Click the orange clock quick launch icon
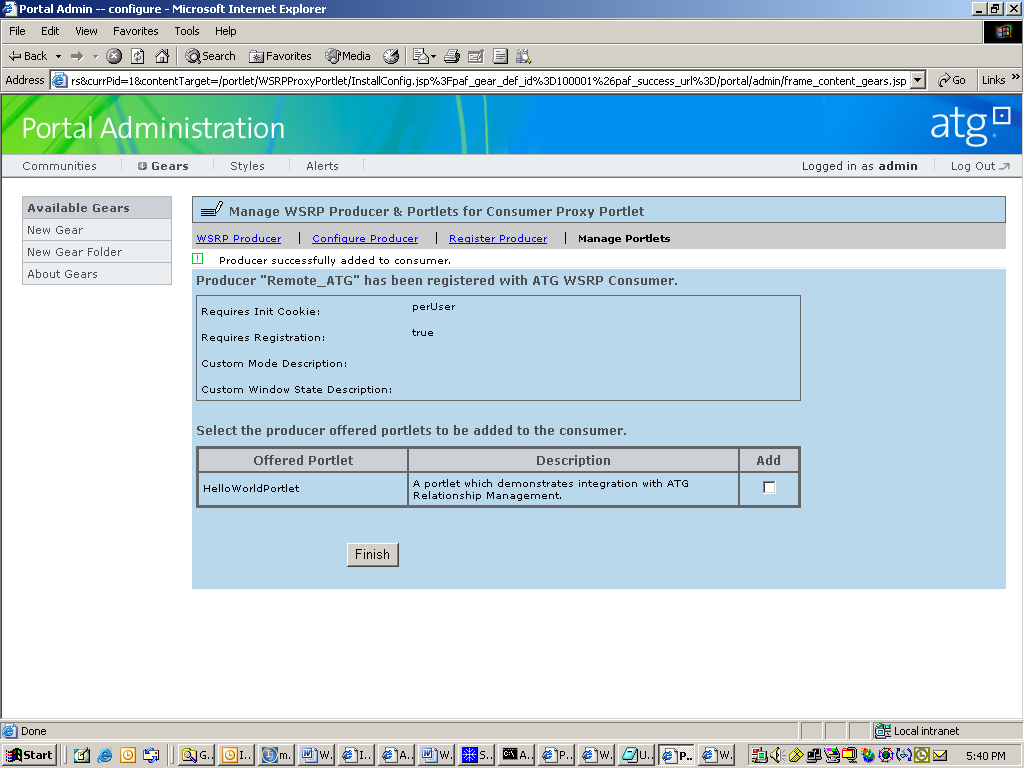This screenshot has width=1024, height=768. pyautogui.click(x=128, y=755)
